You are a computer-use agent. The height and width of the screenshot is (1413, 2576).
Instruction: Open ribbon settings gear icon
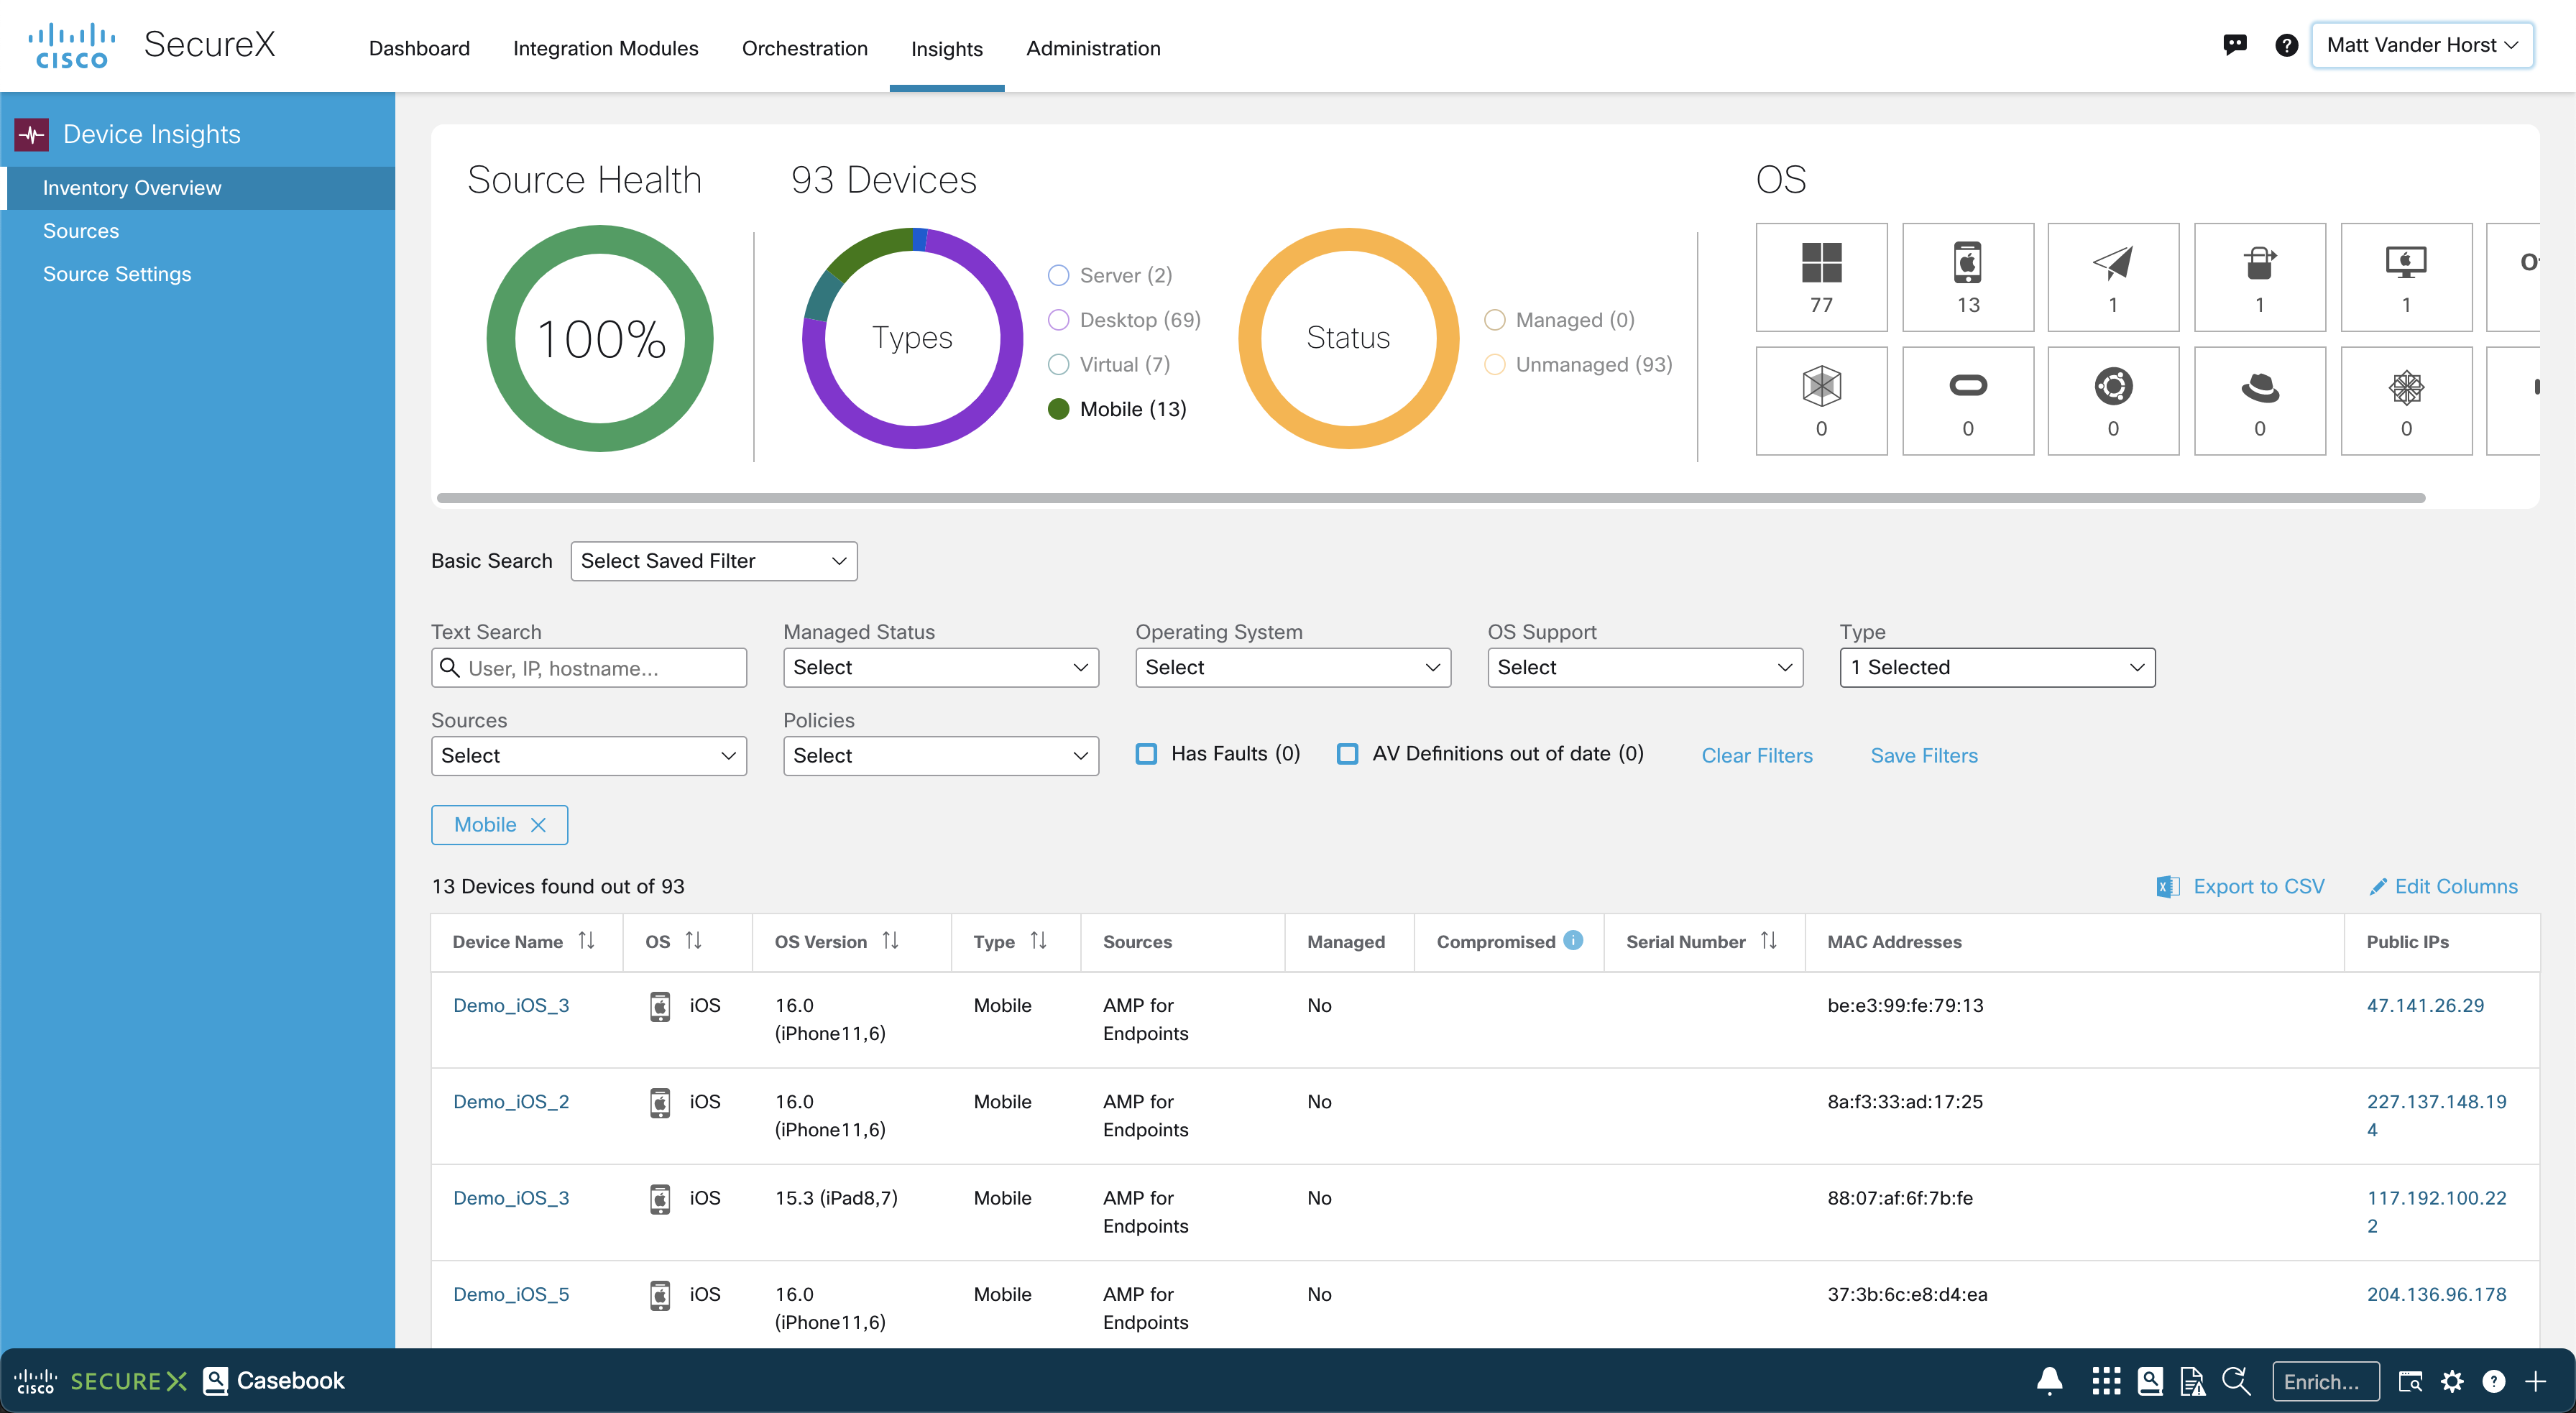click(2452, 1381)
